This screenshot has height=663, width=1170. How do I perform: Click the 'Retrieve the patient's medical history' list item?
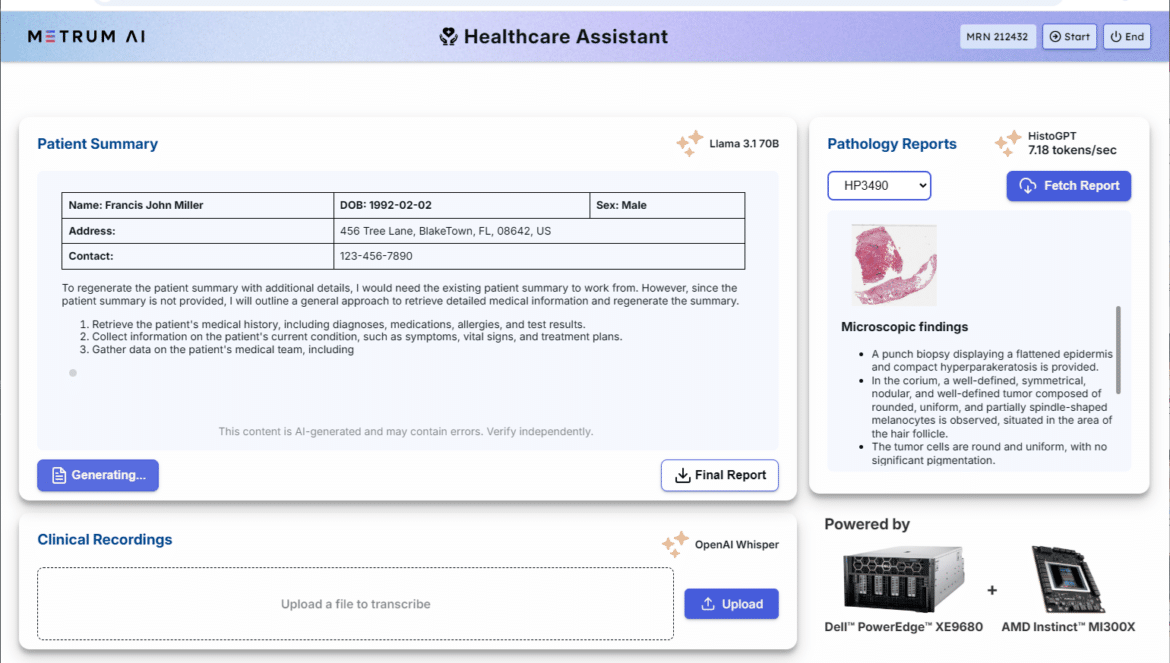tap(339, 324)
